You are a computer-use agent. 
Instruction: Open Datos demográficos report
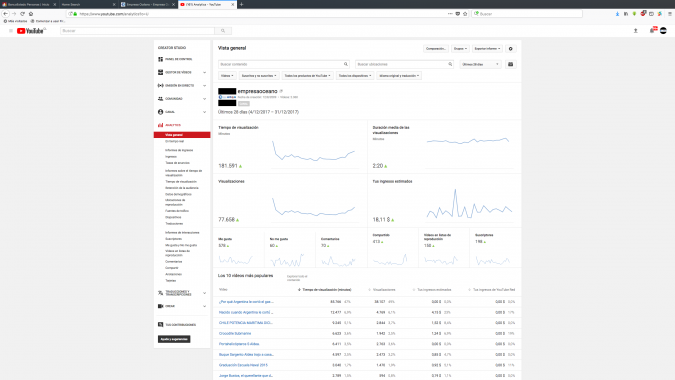point(178,194)
